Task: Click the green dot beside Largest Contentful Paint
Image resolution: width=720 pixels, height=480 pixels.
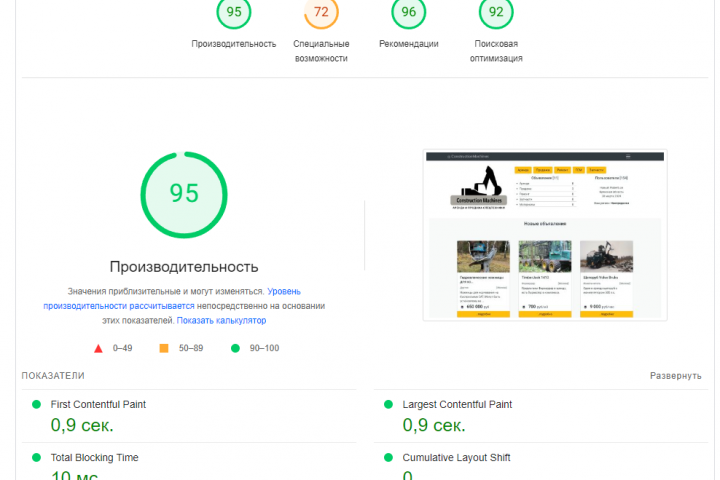Action: (x=388, y=404)
